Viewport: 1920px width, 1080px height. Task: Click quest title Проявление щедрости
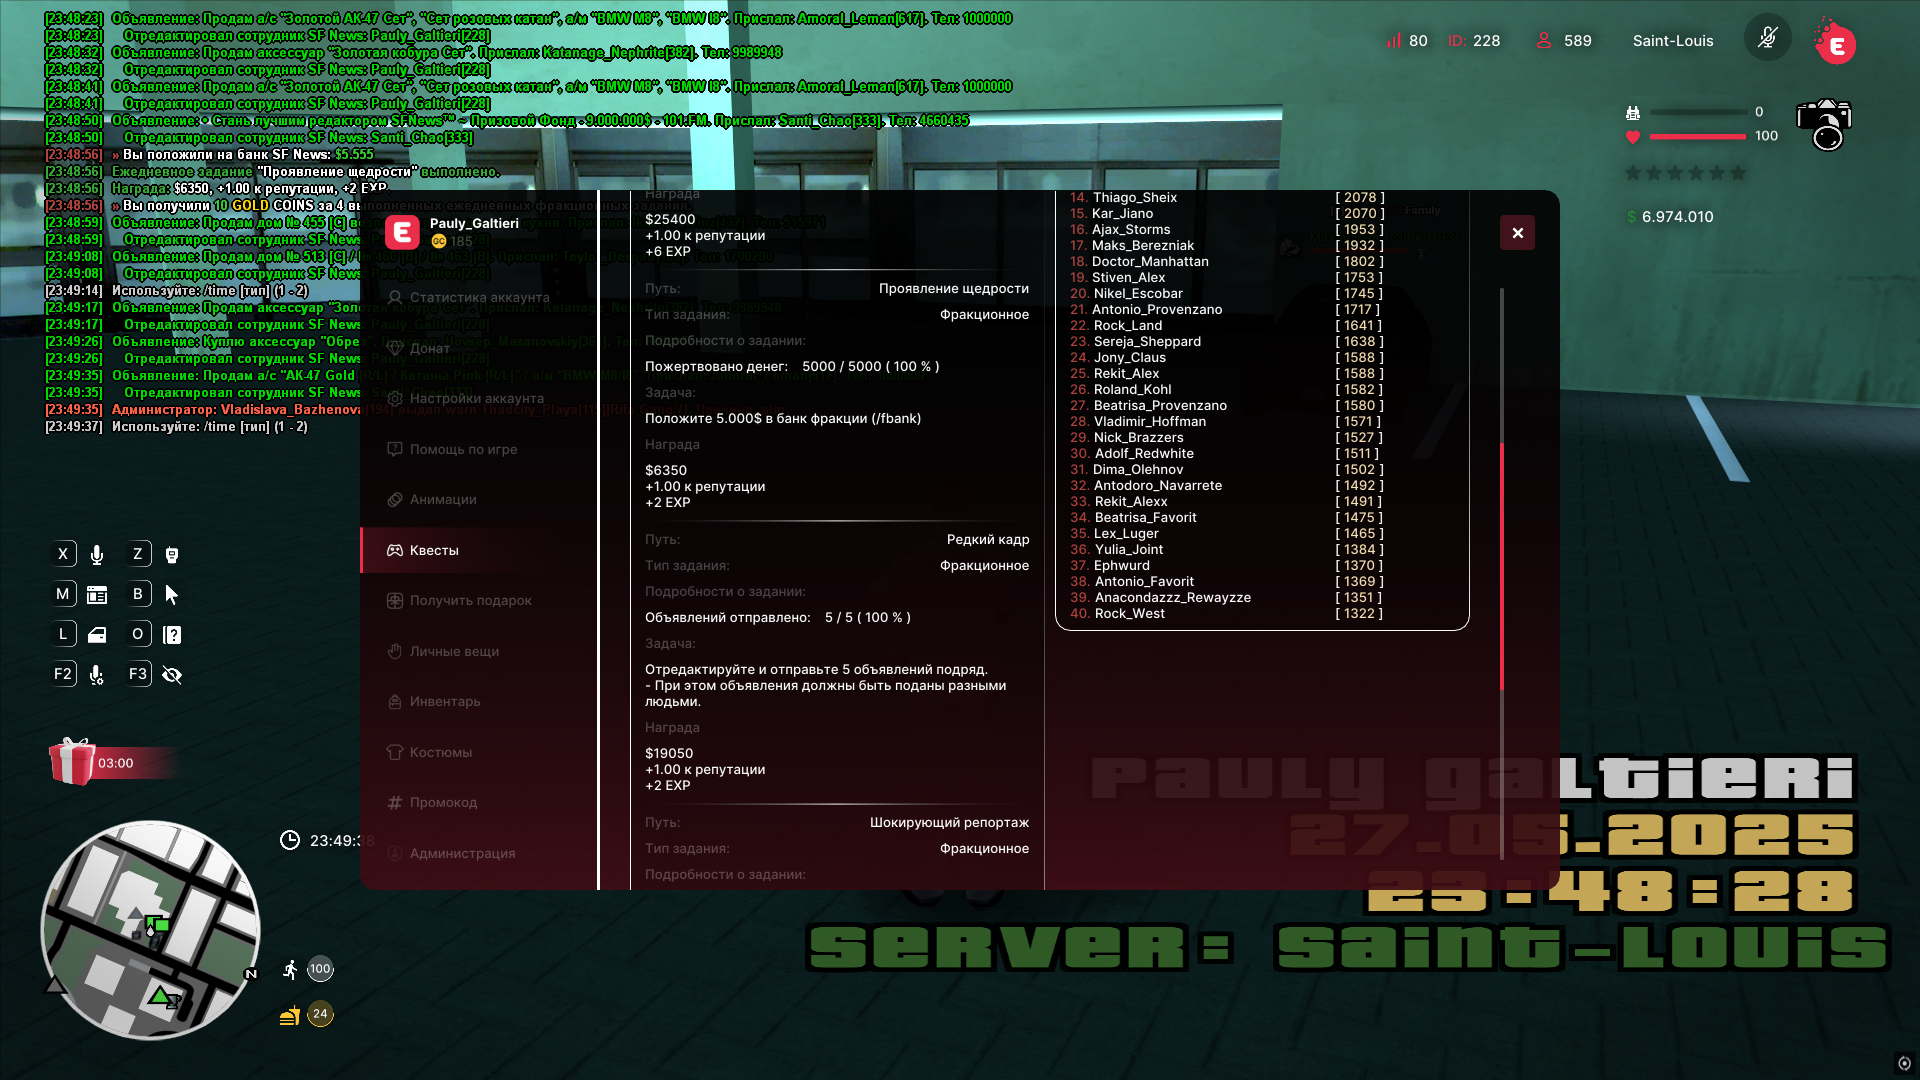coord(953,288)
